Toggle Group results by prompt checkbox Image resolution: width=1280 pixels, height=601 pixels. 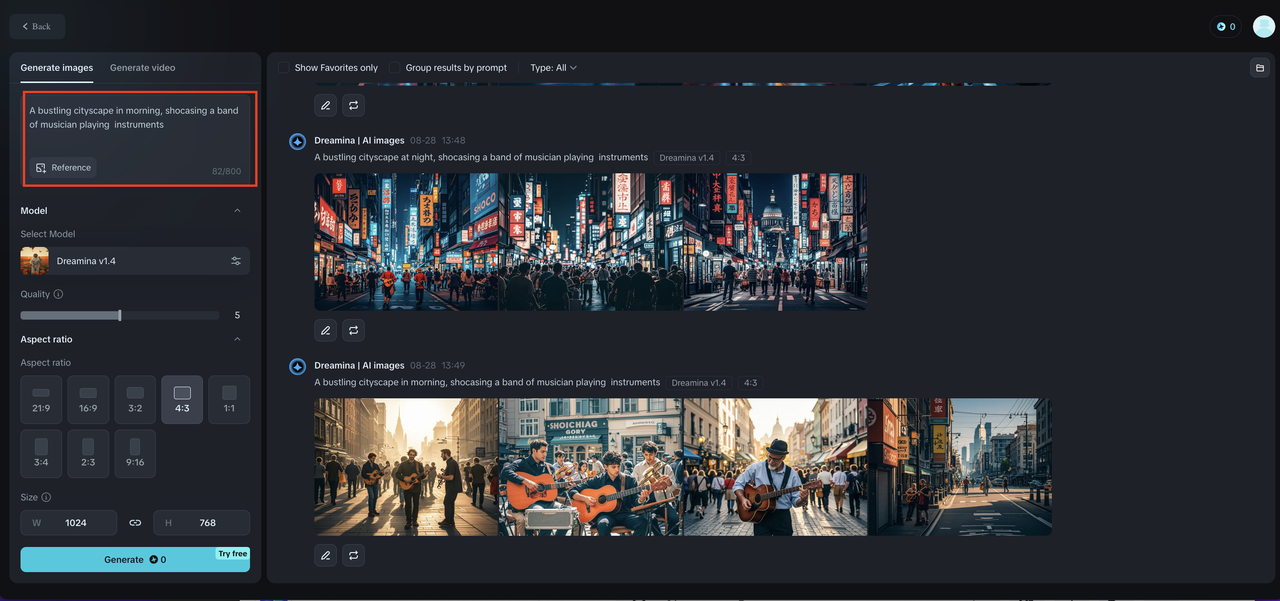tap(395, 68)
